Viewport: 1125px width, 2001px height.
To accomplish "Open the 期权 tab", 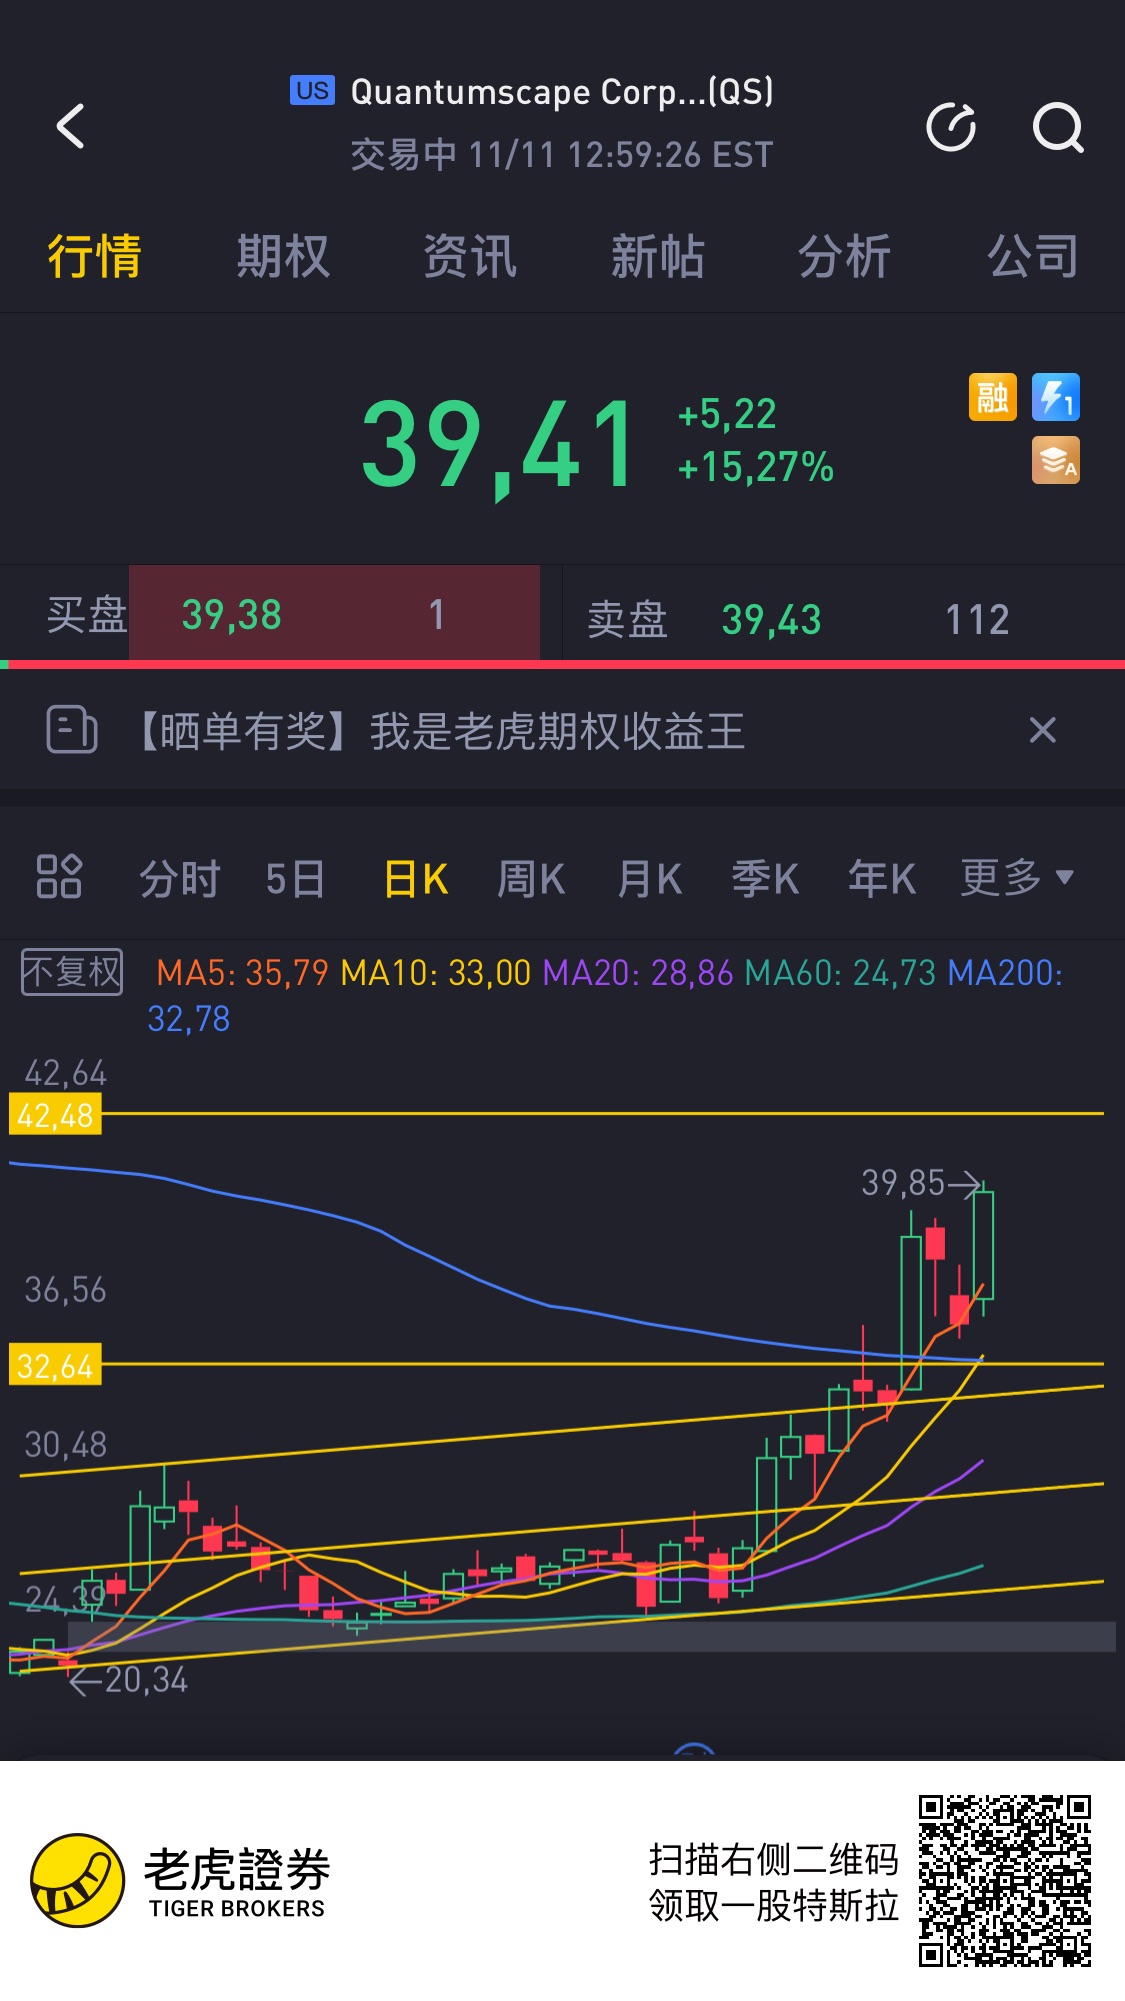I will [x=283, y=256].
